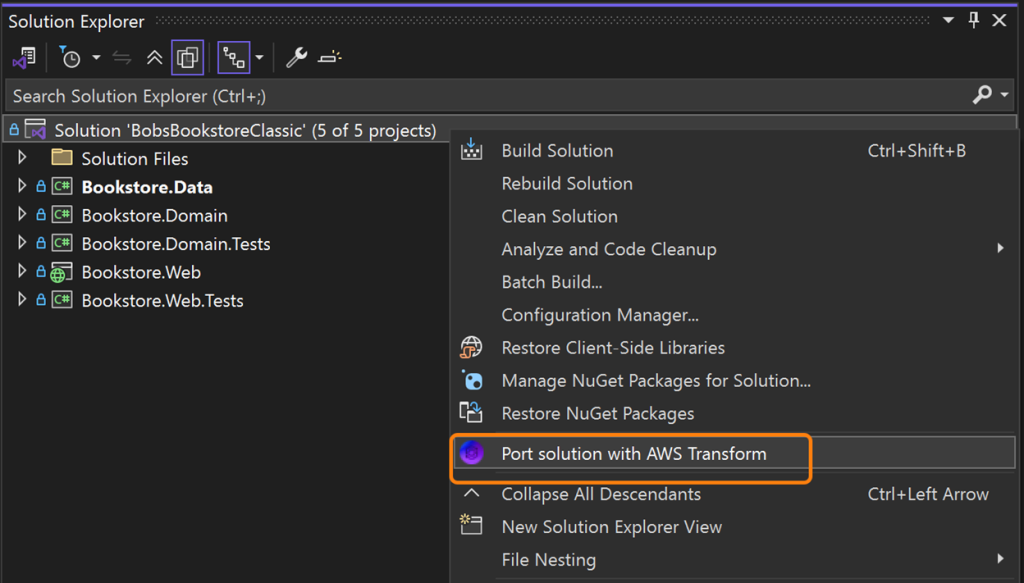Click the Build Solution hammer icon
The width and height of the screenshot is (1024, 583).
[471, 150]
